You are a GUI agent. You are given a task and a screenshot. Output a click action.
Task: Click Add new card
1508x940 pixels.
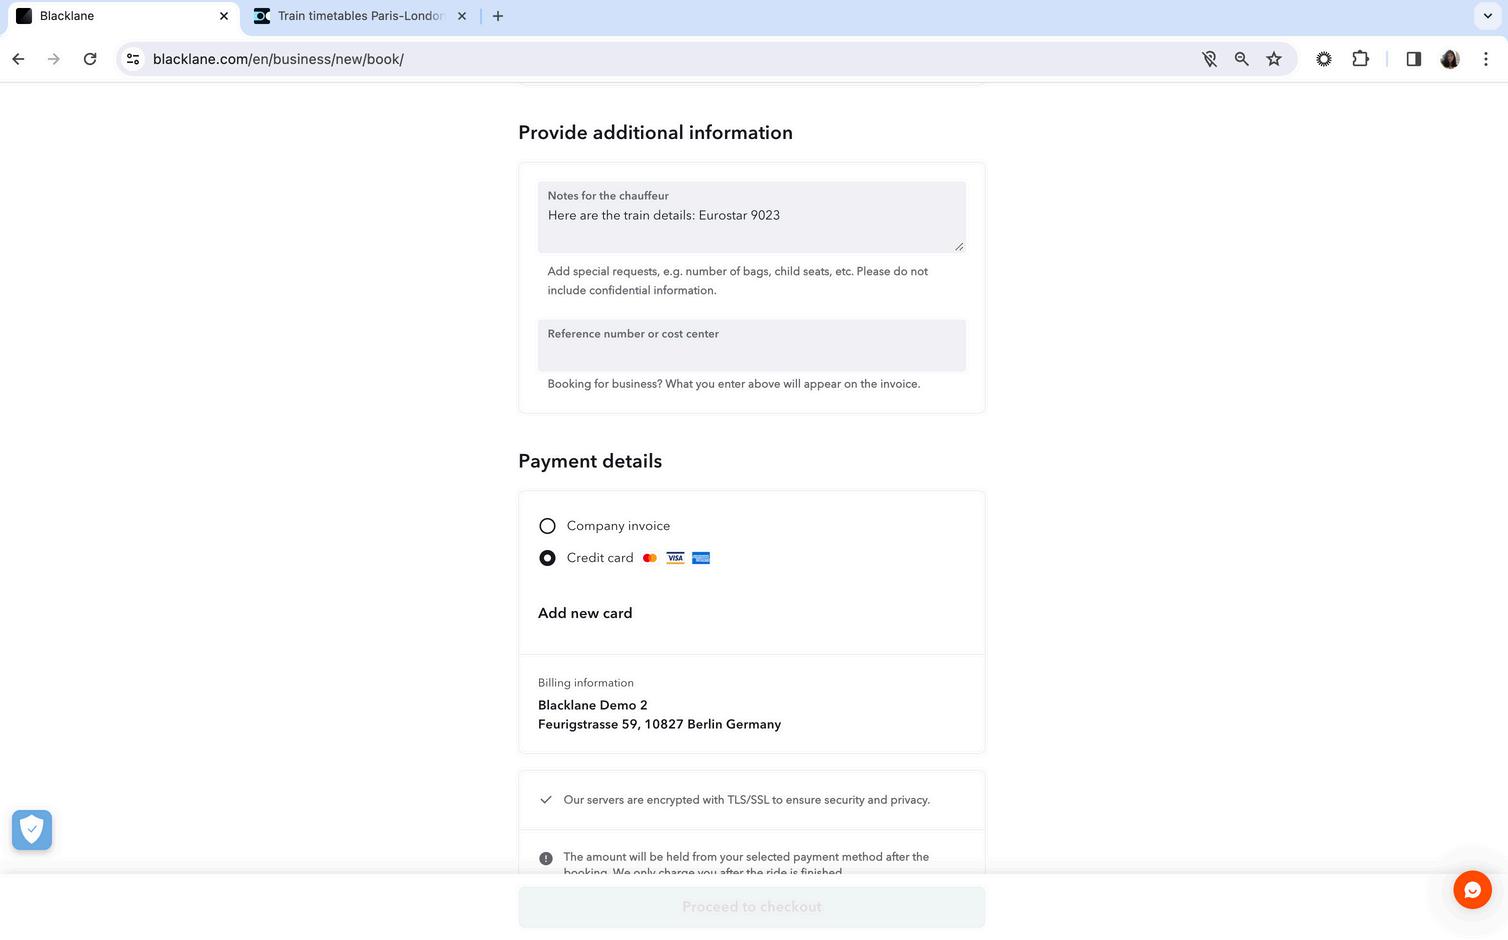585,613
